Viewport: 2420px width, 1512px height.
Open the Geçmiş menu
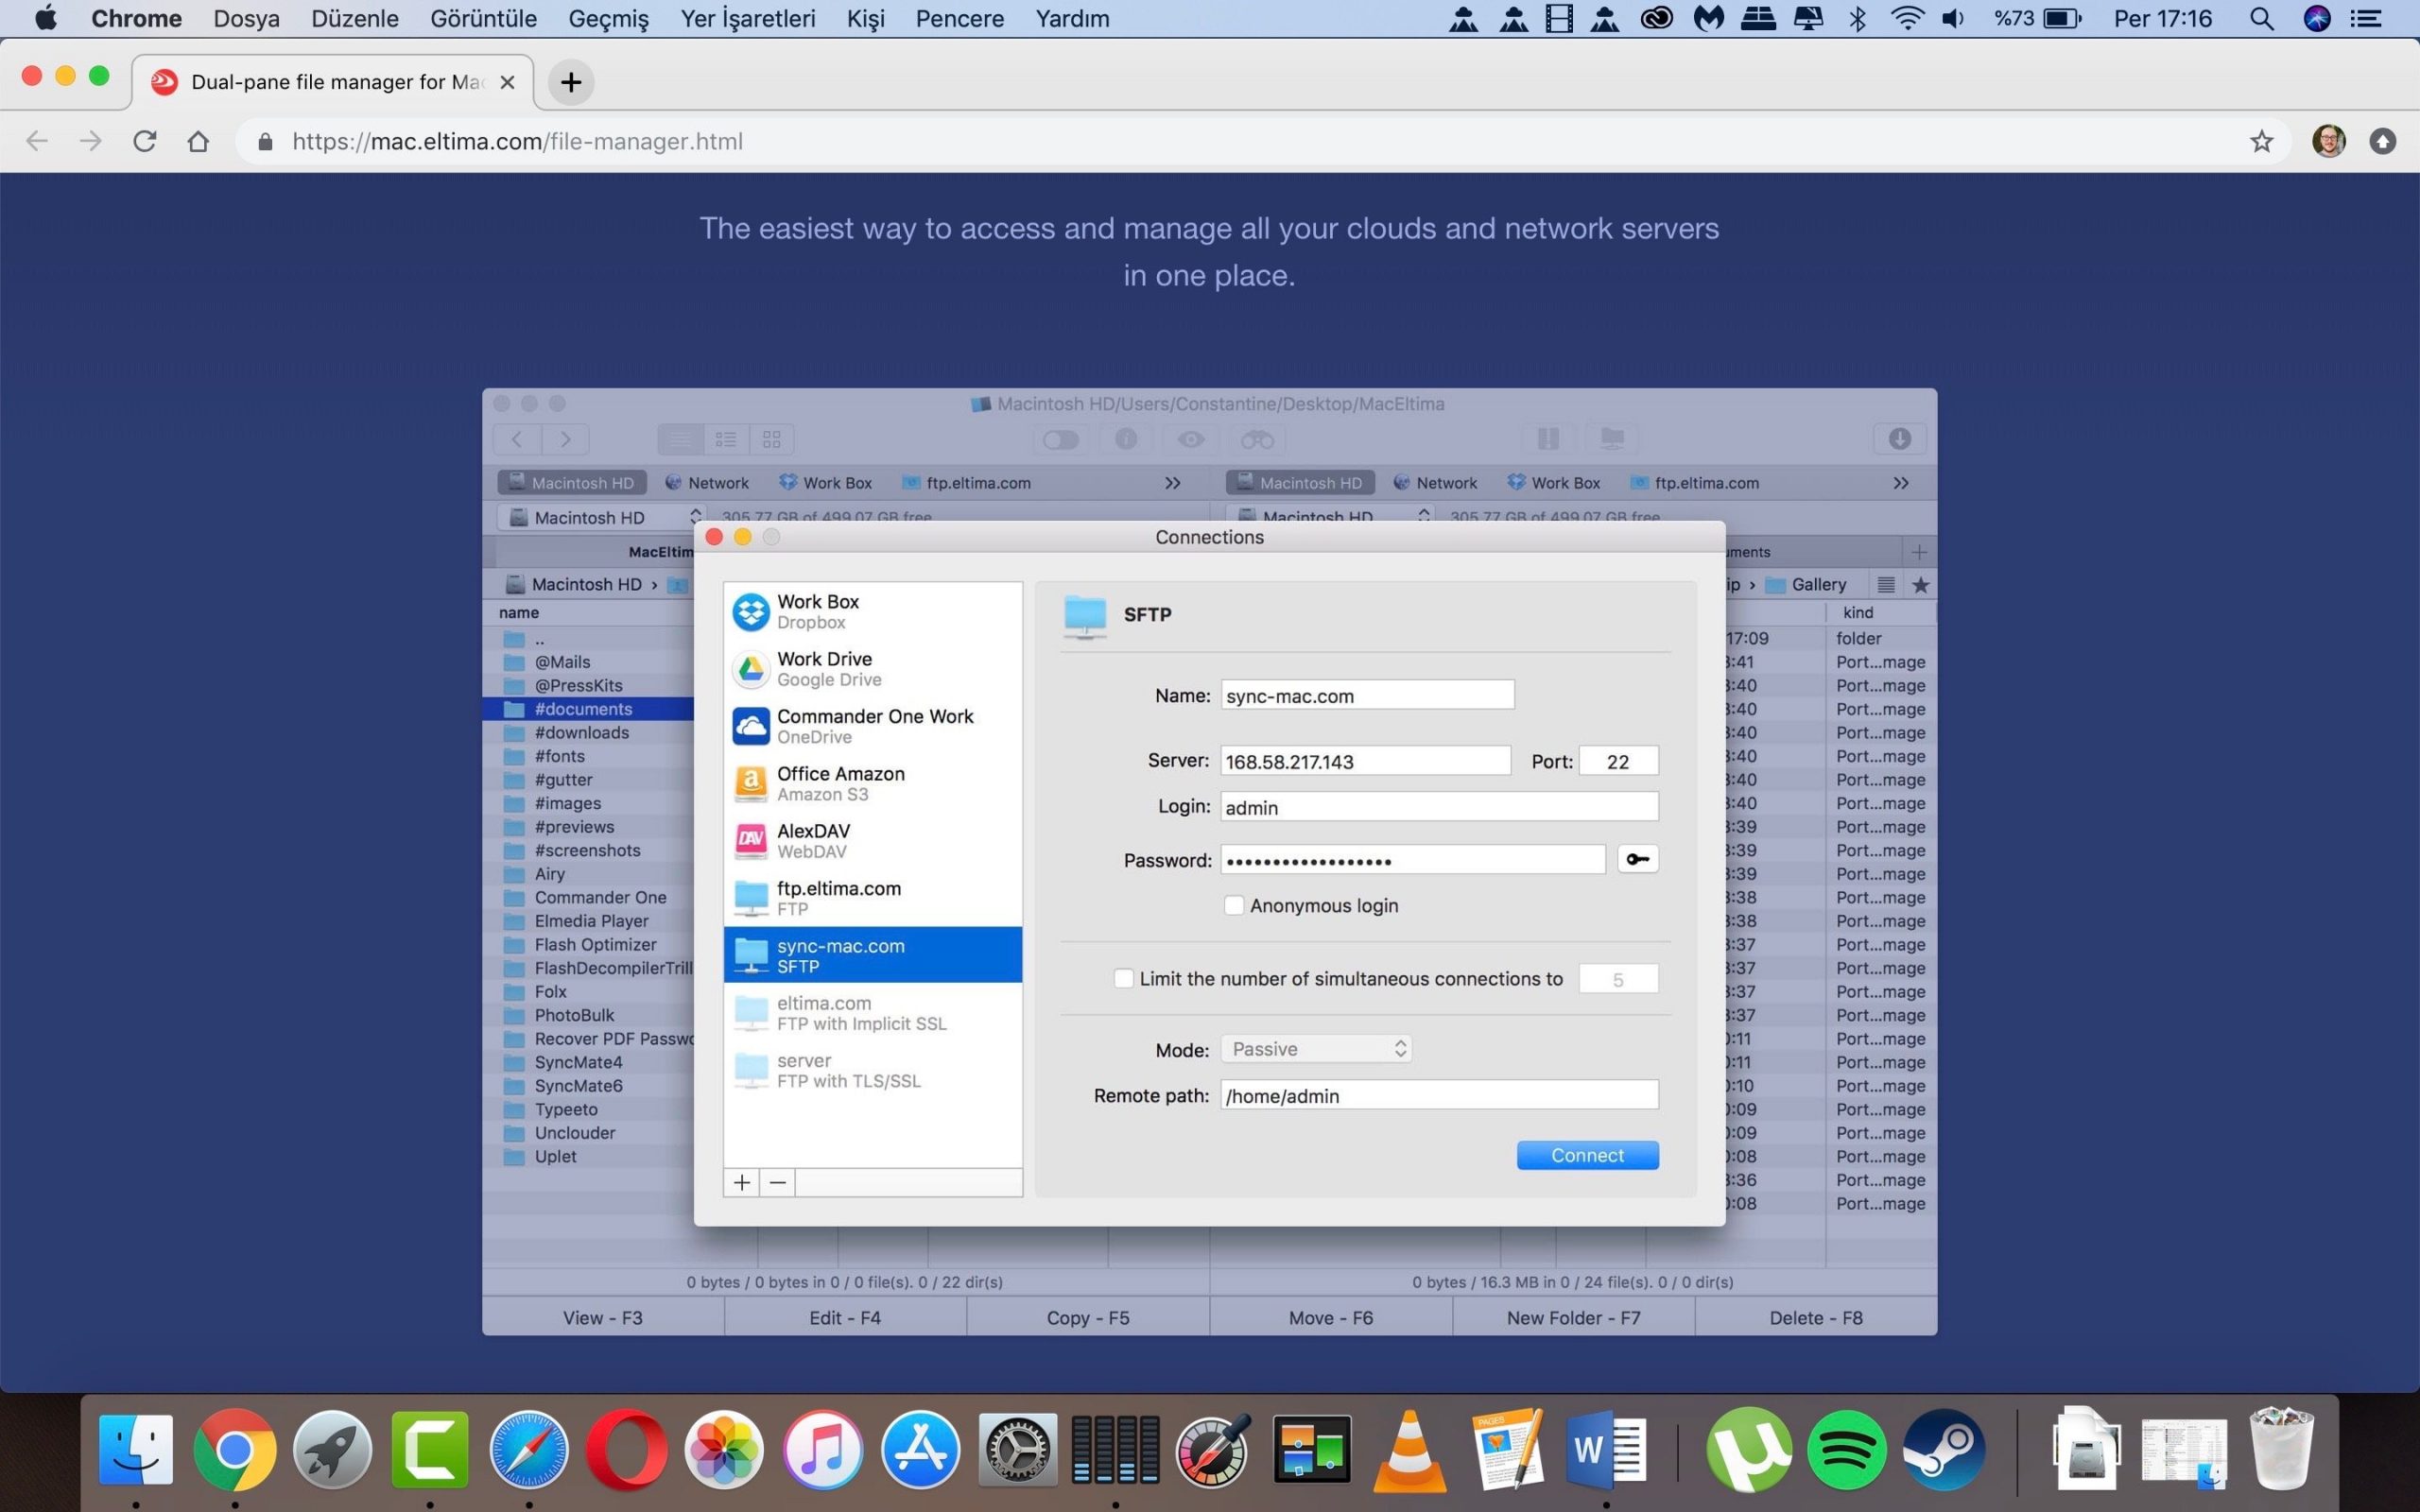[608, 18]
